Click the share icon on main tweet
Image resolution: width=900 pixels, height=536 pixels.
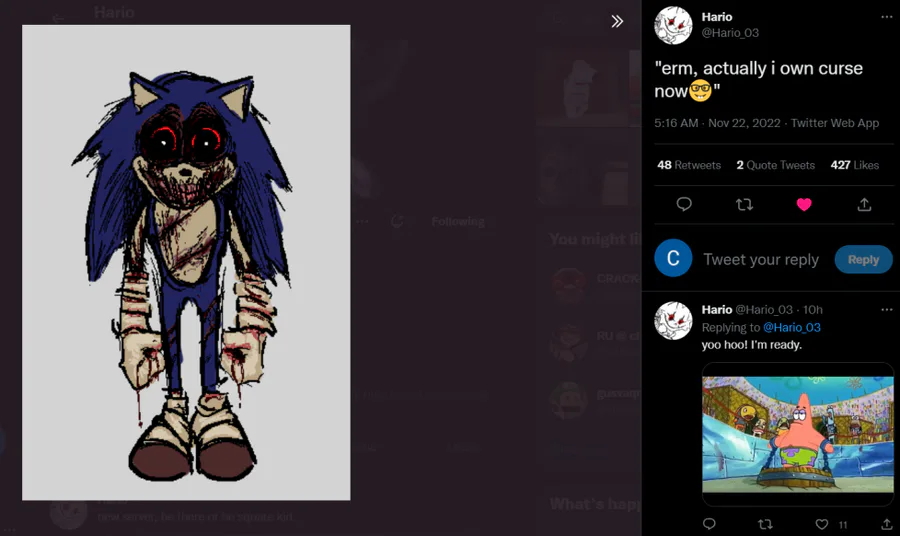[x=864, y=204]
